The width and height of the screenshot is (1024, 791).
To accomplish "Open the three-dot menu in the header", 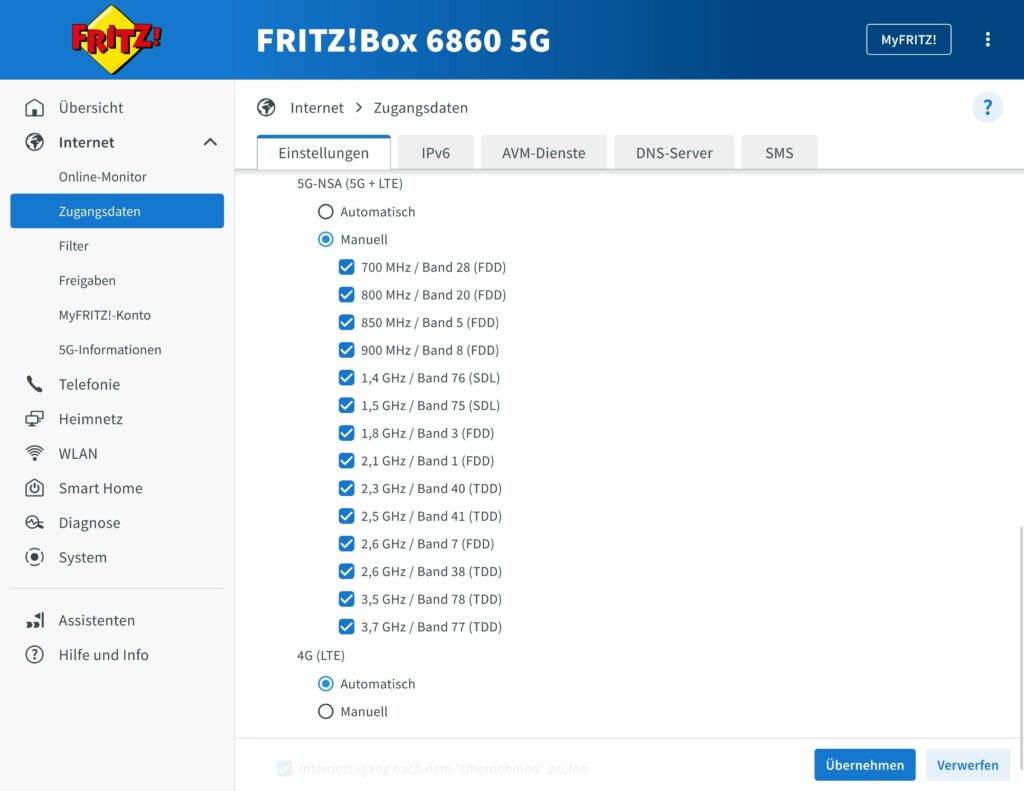I will 988,39.
